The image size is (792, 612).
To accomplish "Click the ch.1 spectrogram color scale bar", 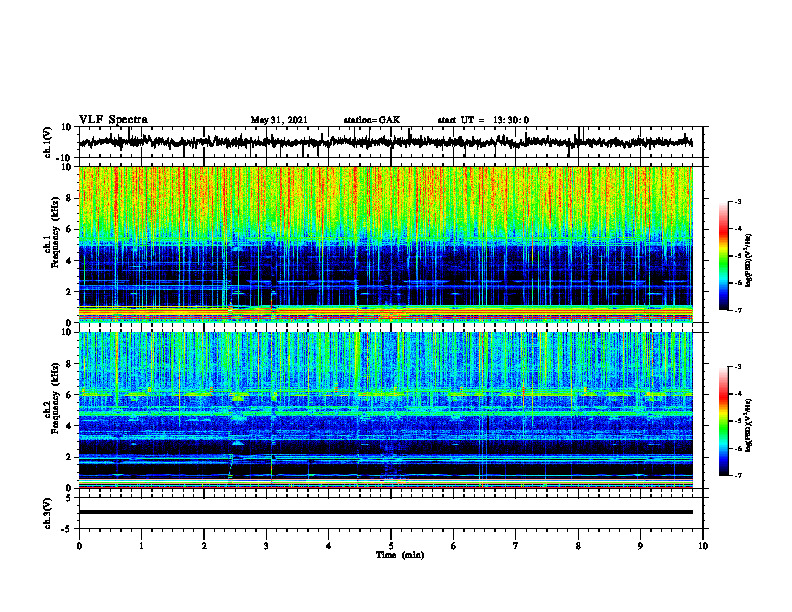I will pyautogui.click(x=723, y=256).
